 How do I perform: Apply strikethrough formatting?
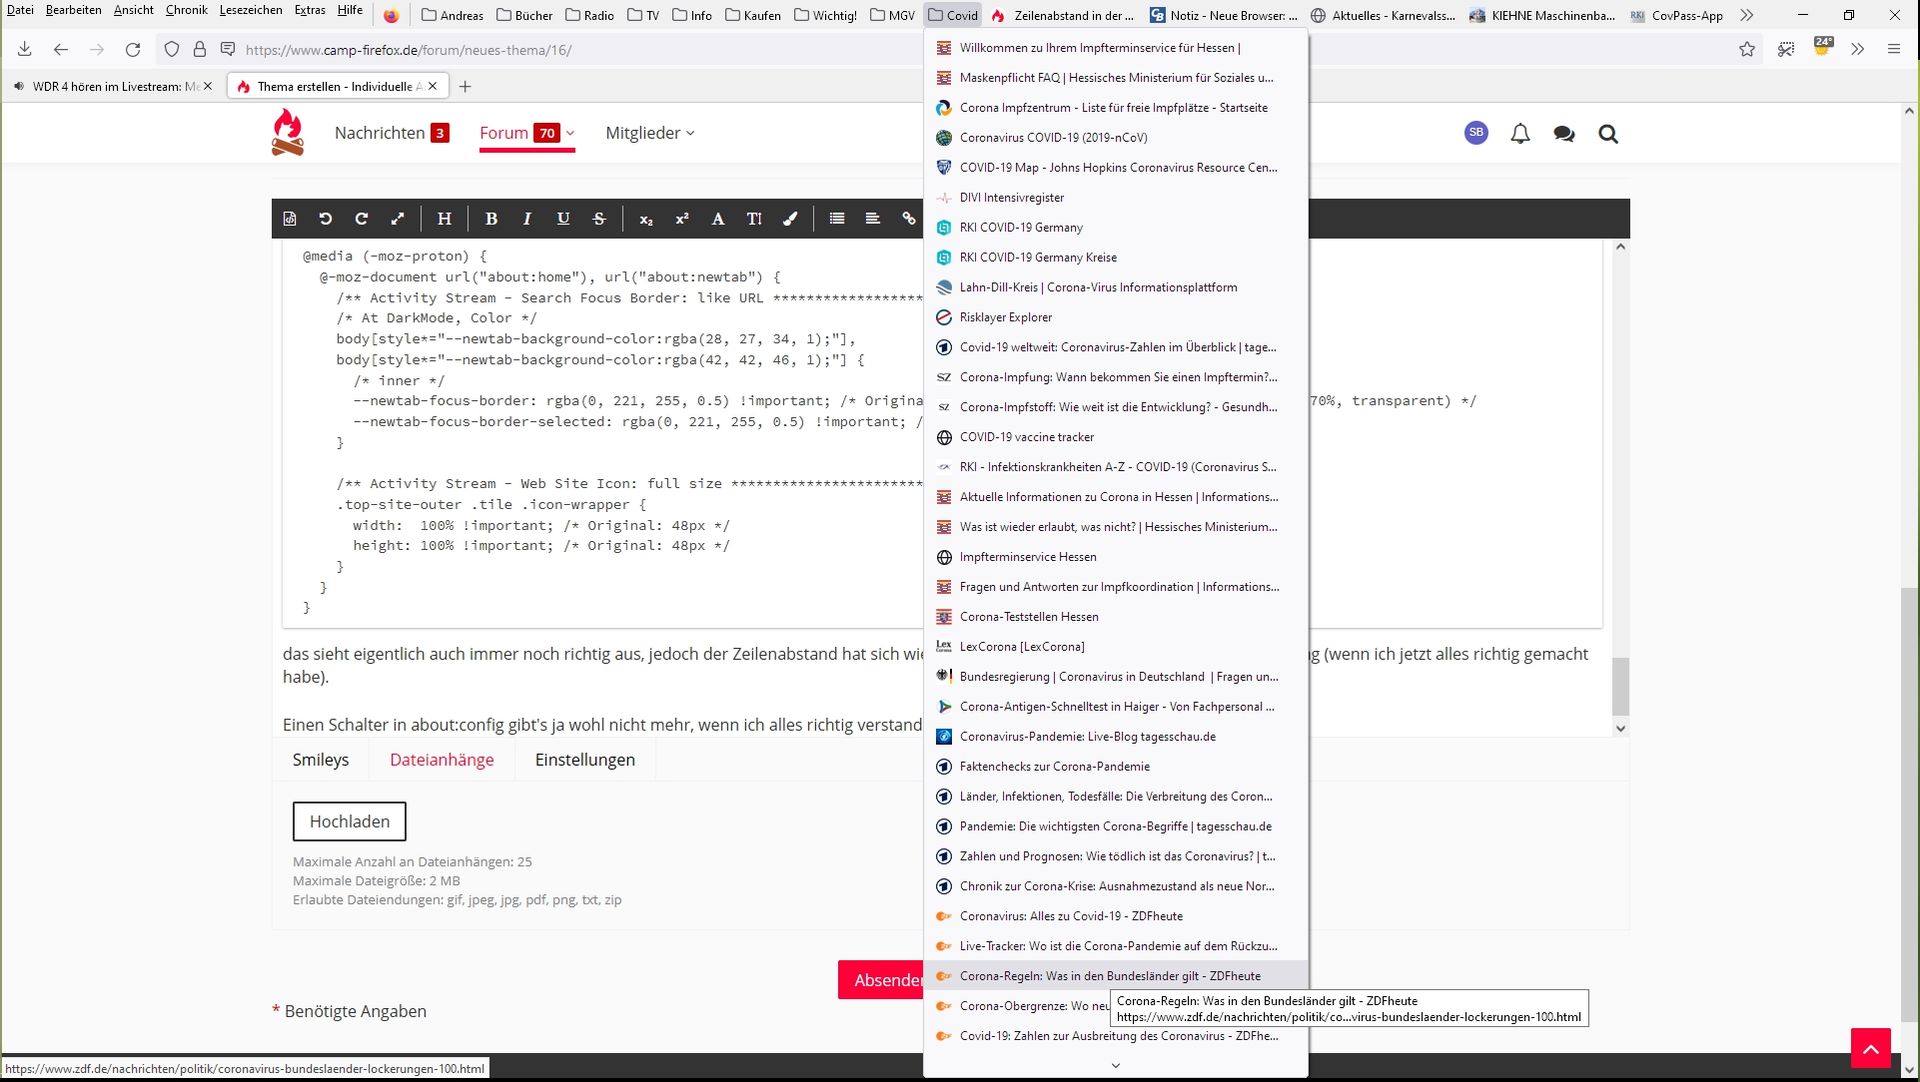tap(599, 219)
